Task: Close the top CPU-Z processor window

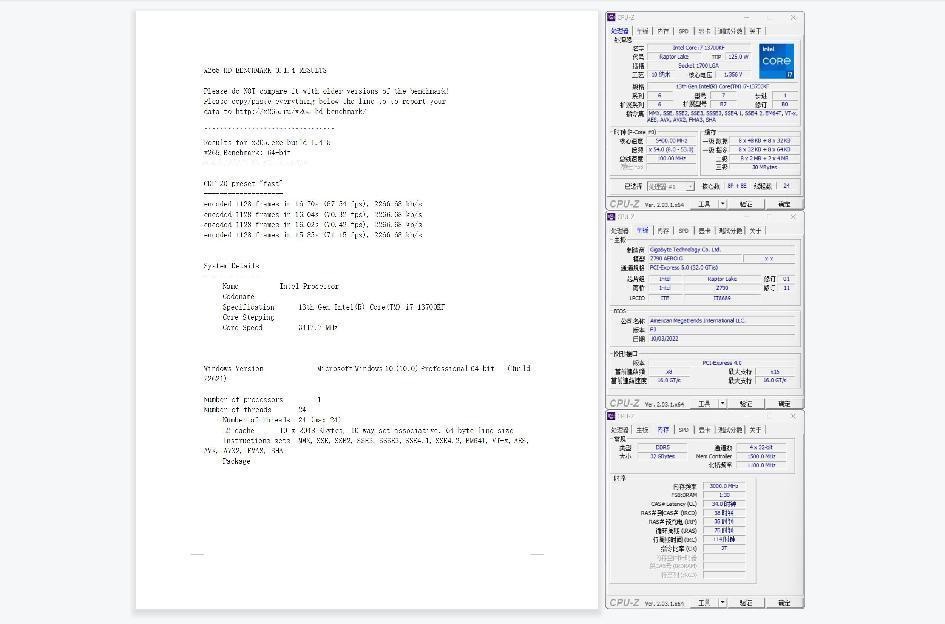Action: (x=793, y=17)
